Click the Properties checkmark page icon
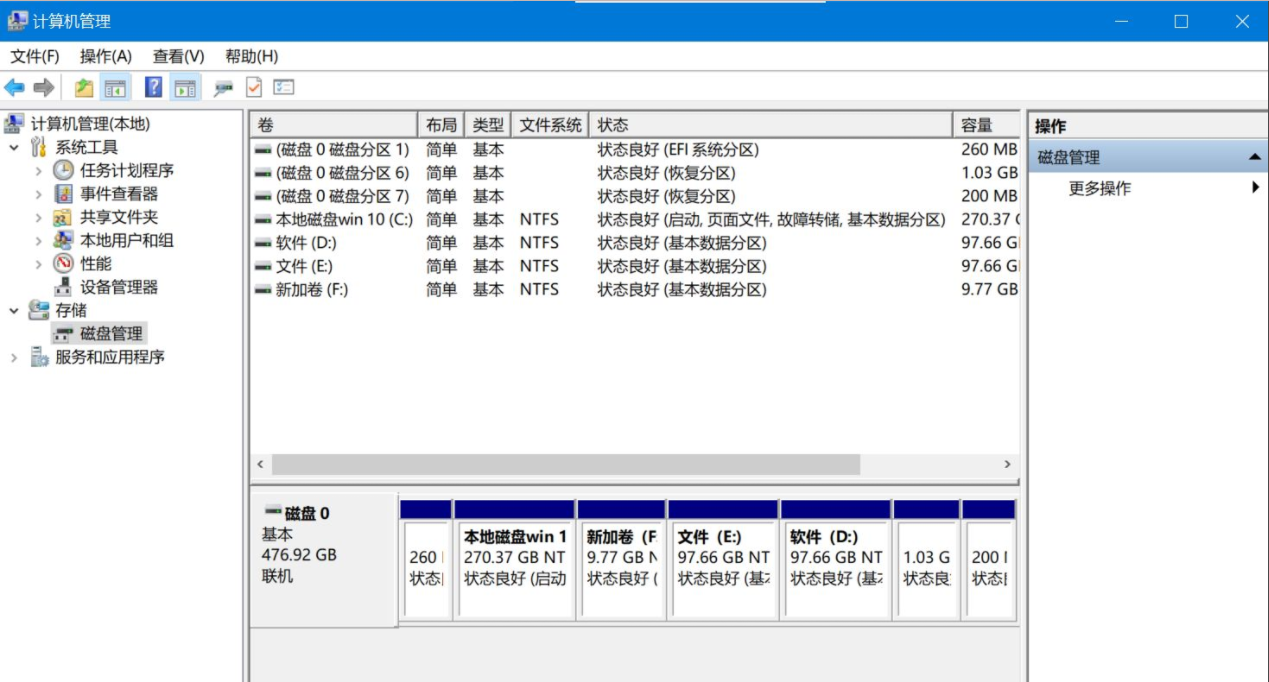The height and width of the screenshot is (682, 1269). click(254, 88)
